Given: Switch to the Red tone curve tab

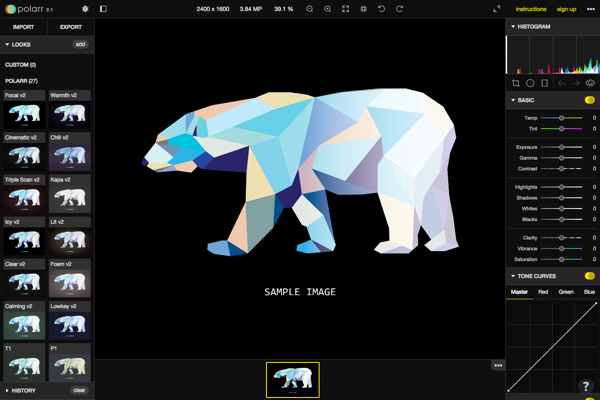Looking at the screenshot, I should coord(543,292).
